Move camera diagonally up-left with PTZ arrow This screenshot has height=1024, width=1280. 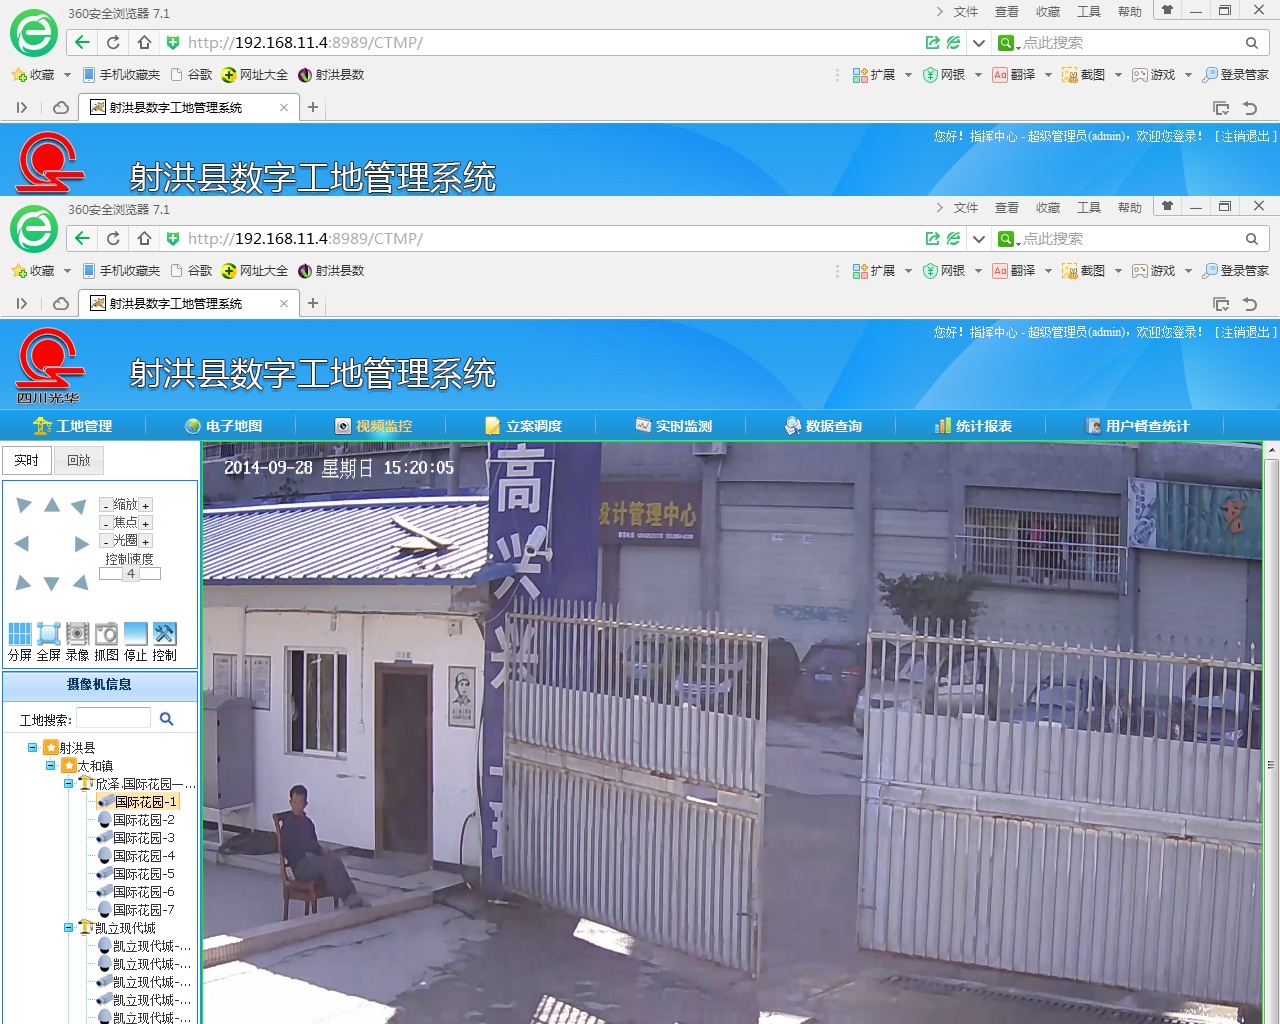(x=24, y=505)
